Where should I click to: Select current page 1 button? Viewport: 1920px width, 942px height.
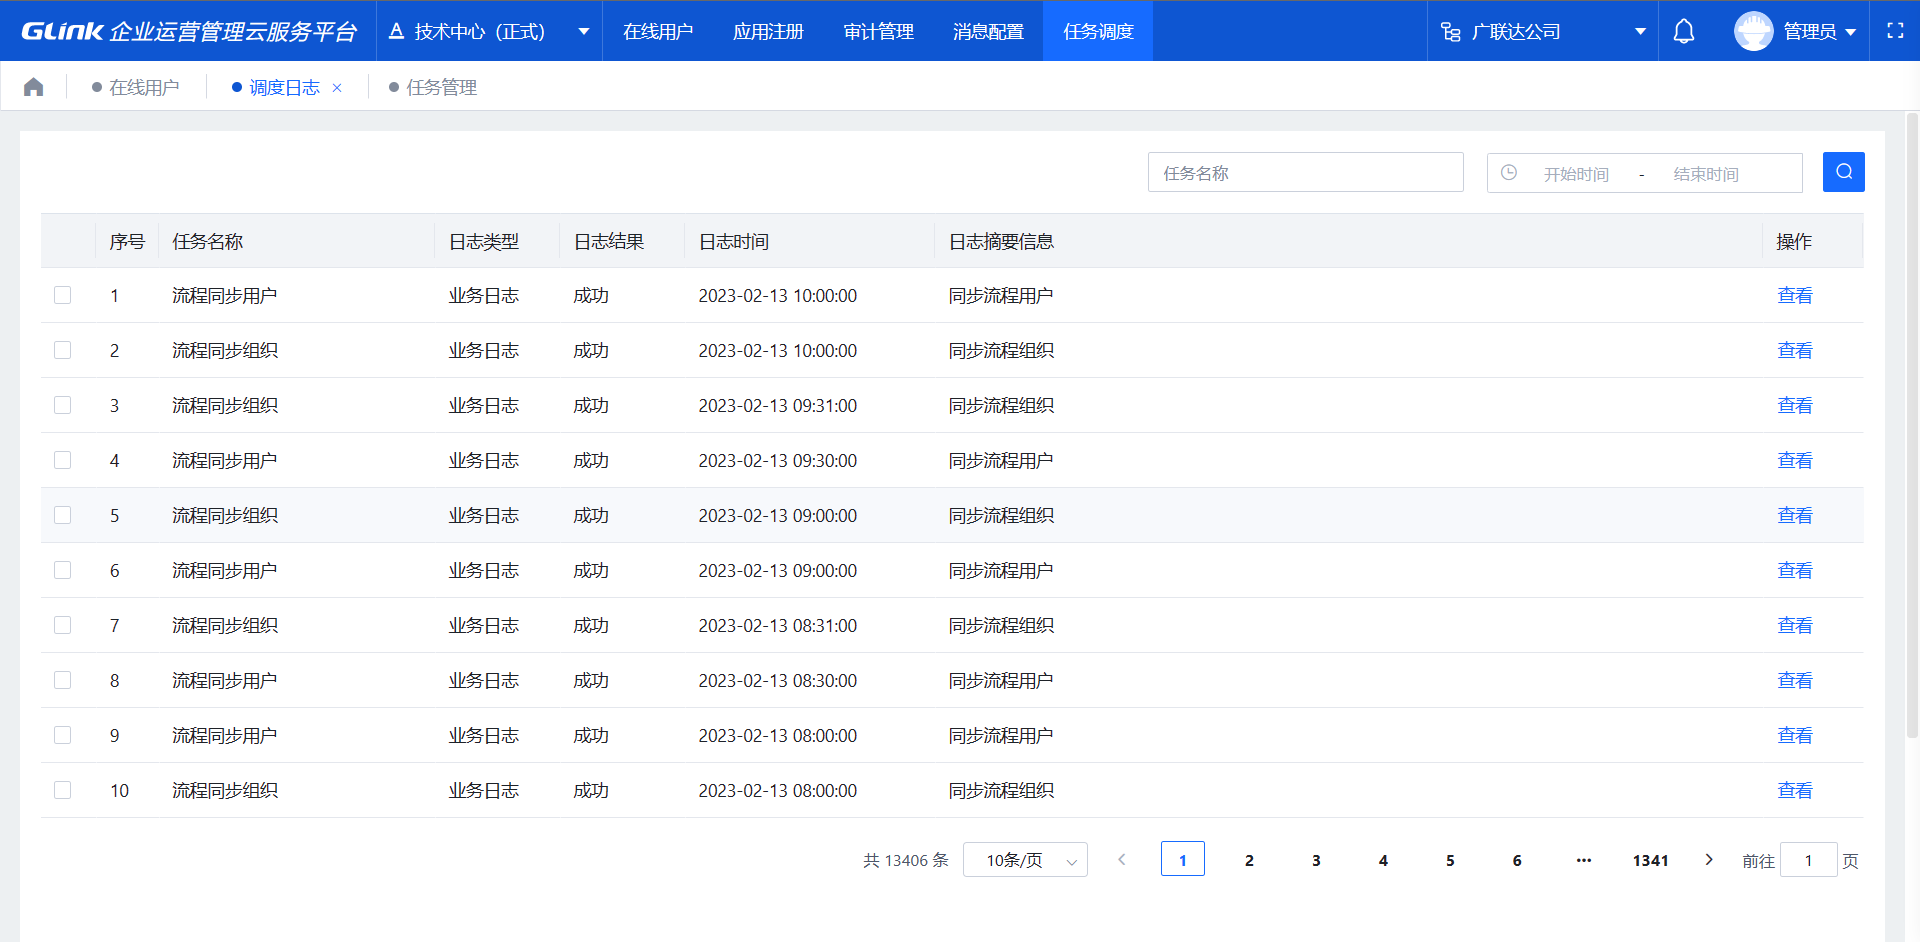[1182, 859]
